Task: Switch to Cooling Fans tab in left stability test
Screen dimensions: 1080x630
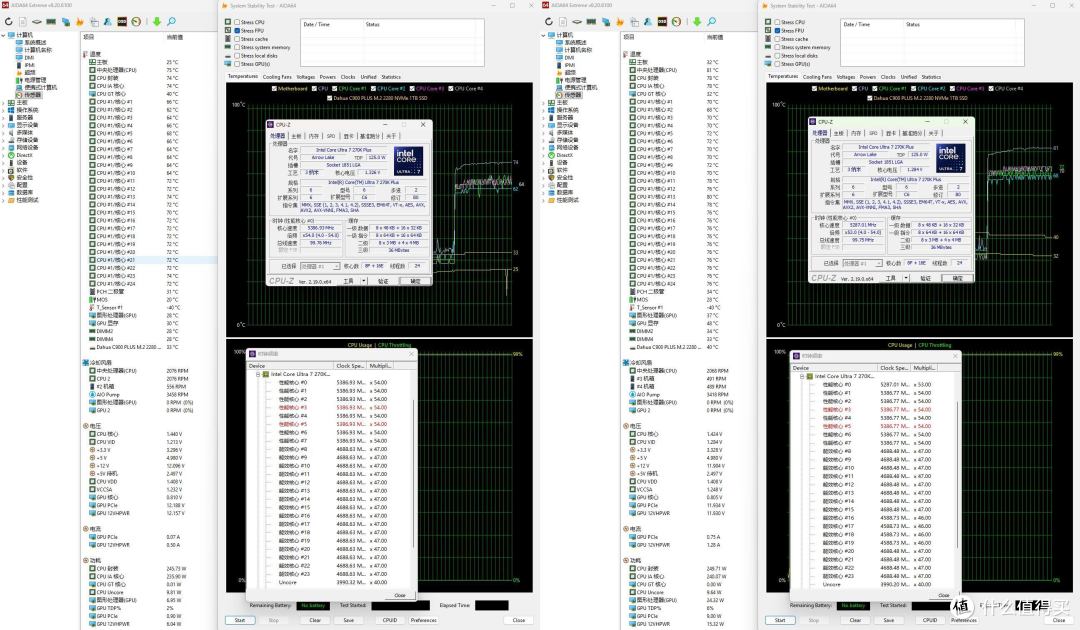Action: [277, 77]
